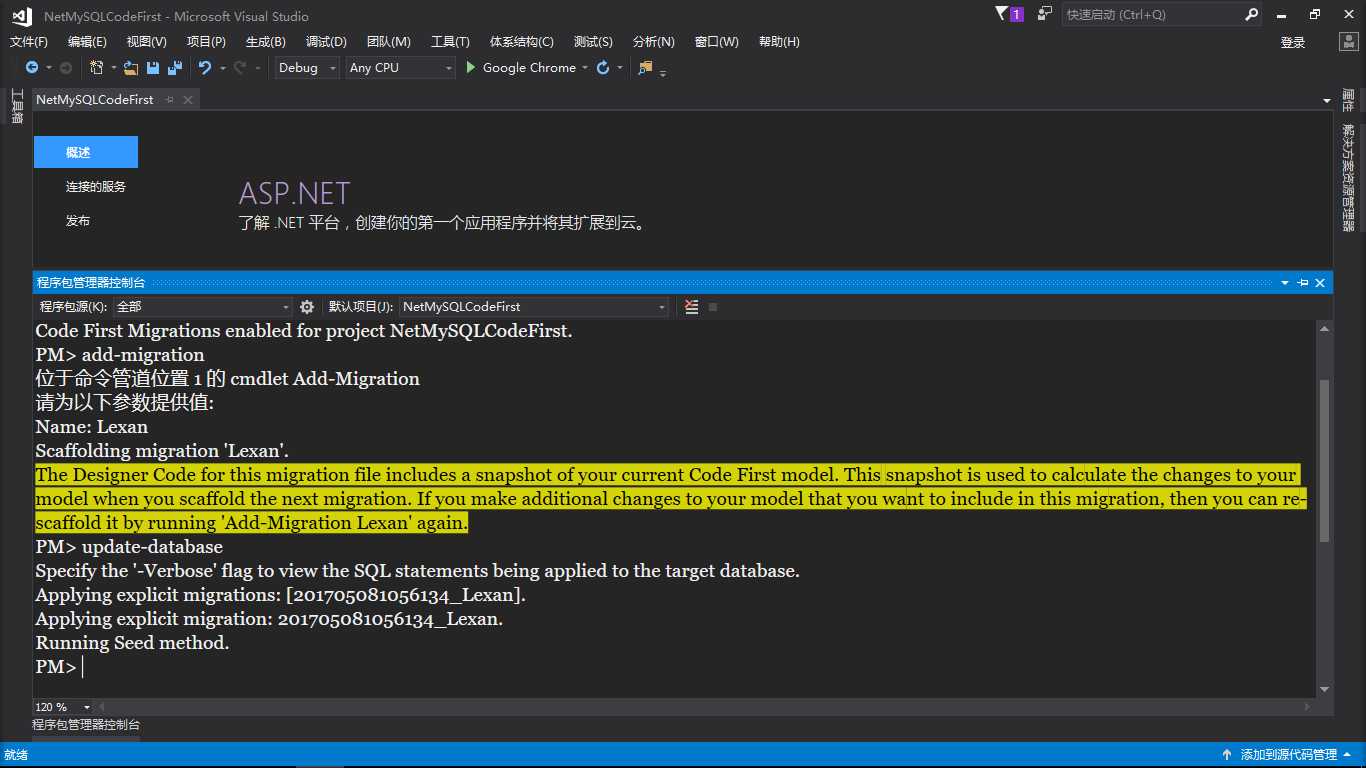Click the send feedback icon

click(1045, 14)
